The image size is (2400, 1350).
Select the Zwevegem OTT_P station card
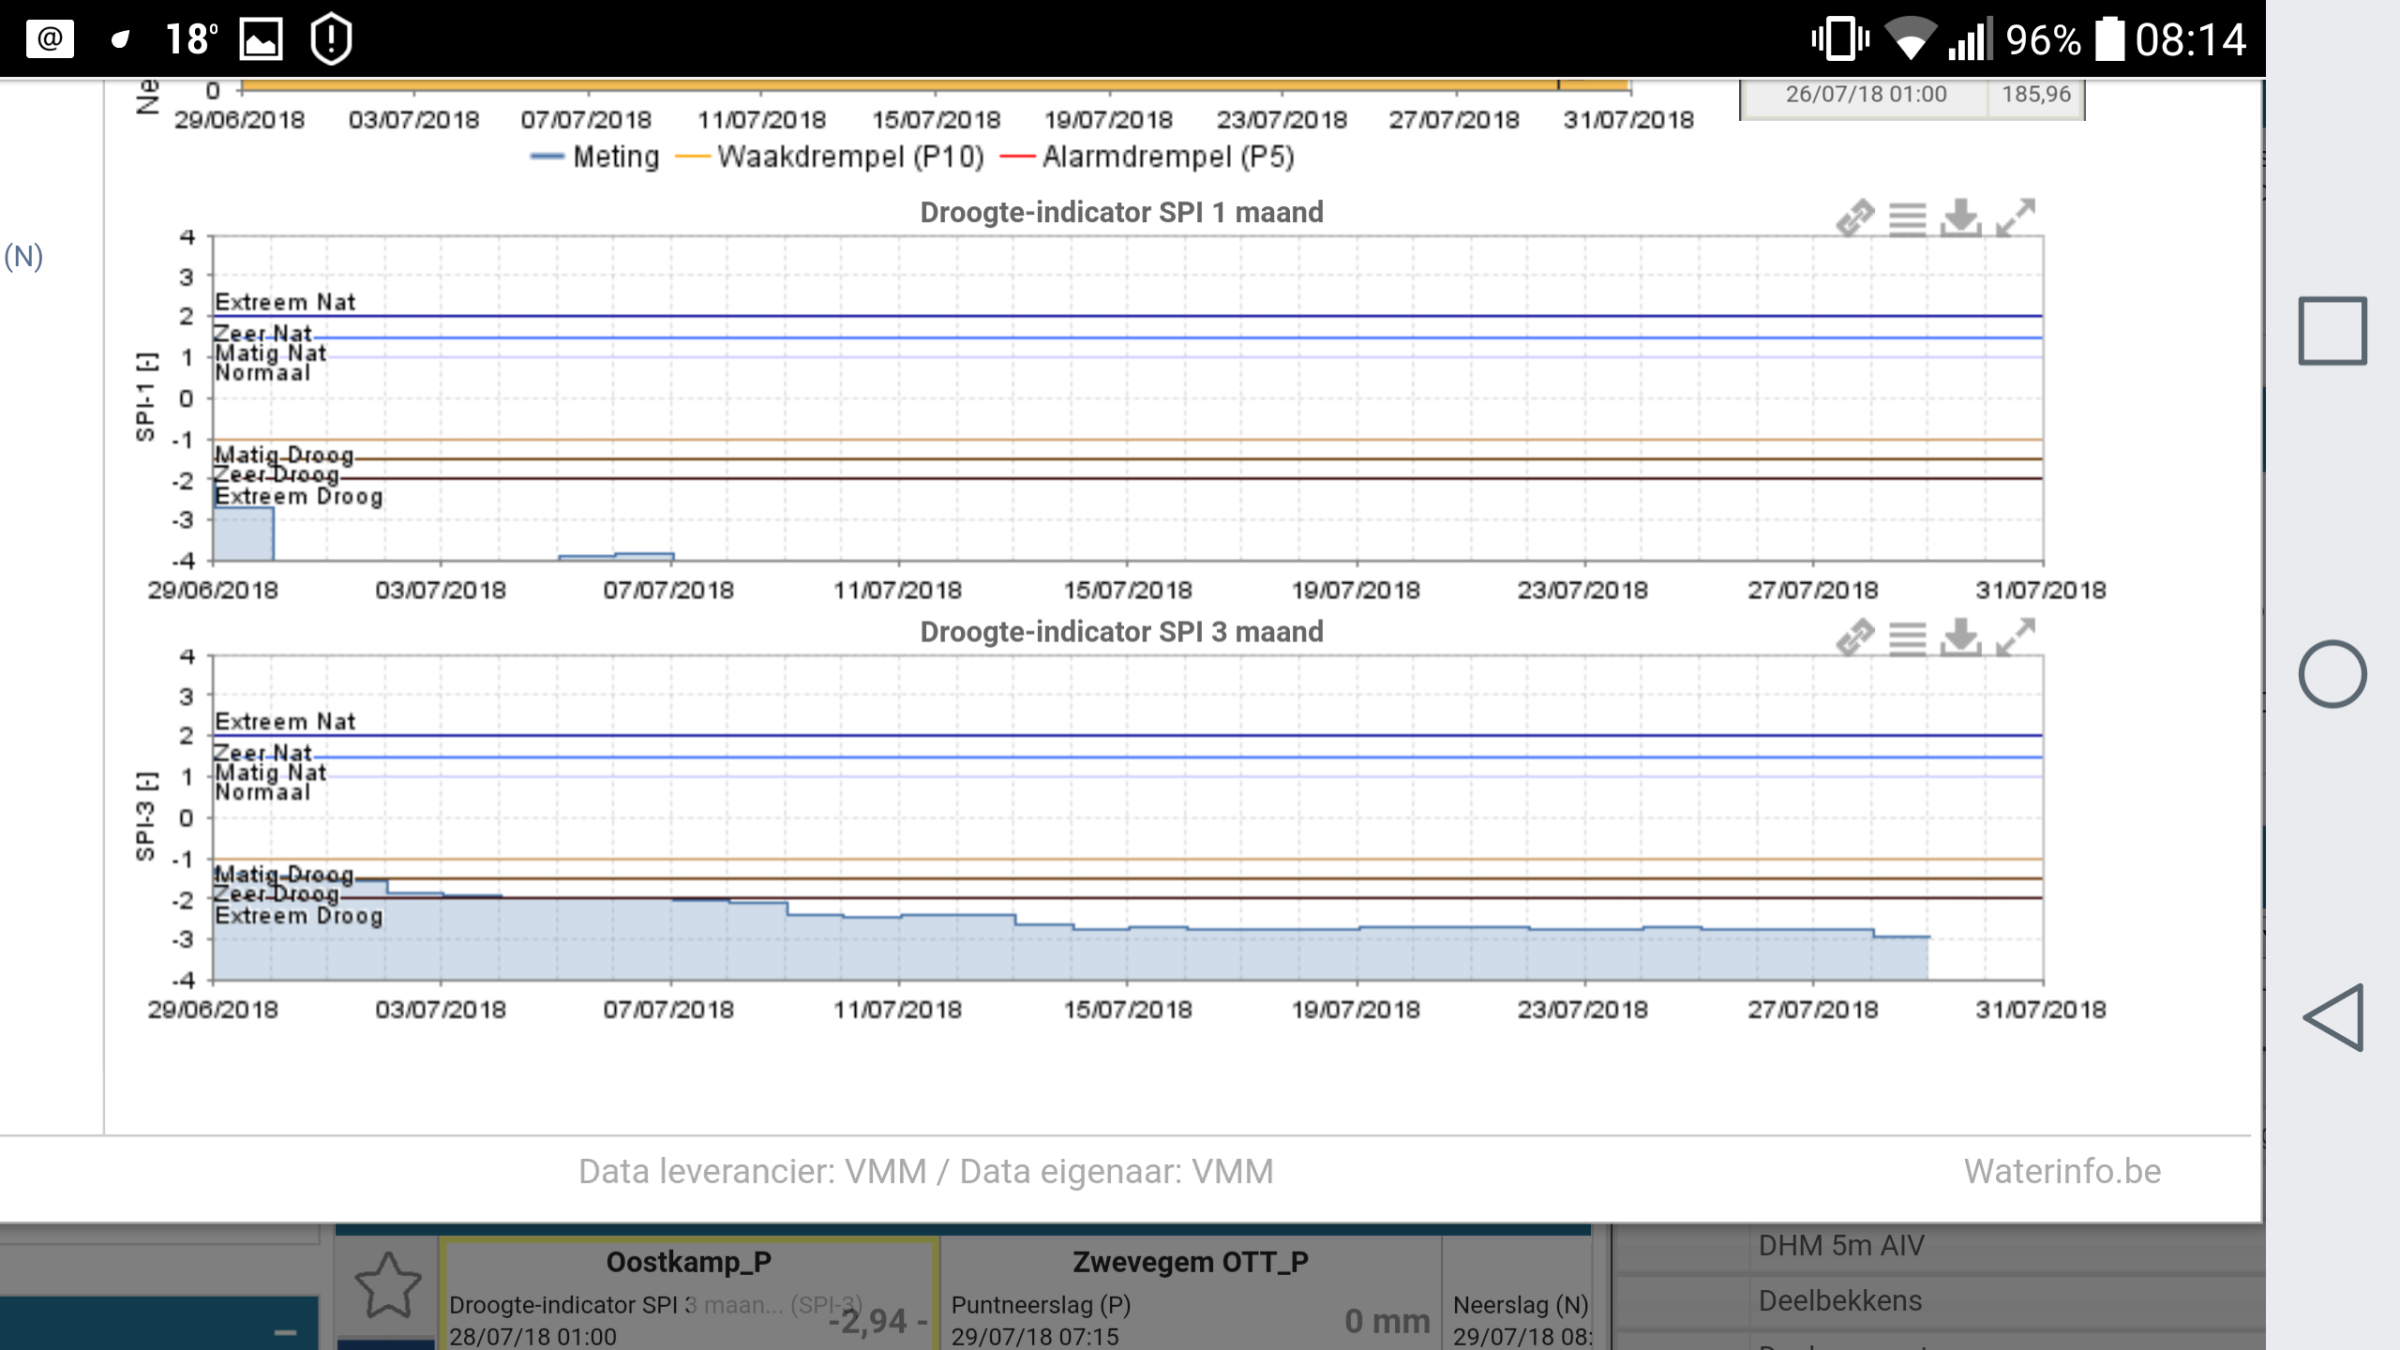[1190, 1296]
